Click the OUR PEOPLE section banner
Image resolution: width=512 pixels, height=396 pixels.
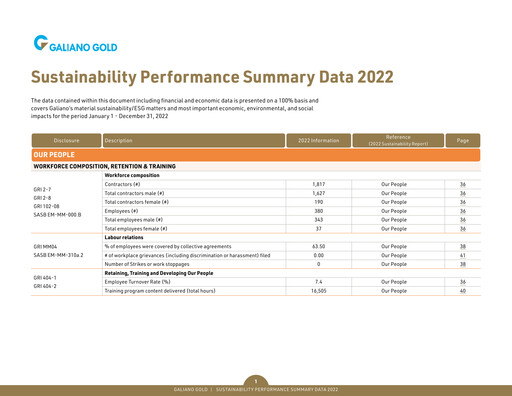click(256, 155)
